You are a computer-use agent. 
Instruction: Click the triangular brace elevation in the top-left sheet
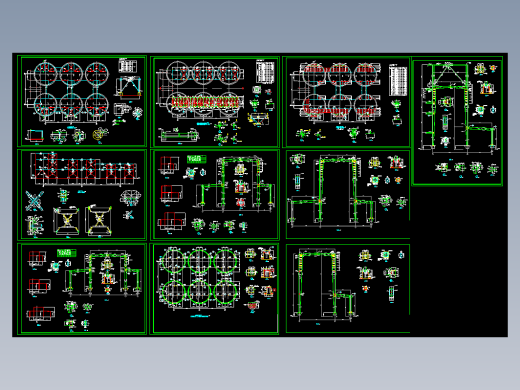tap(129, 87)
